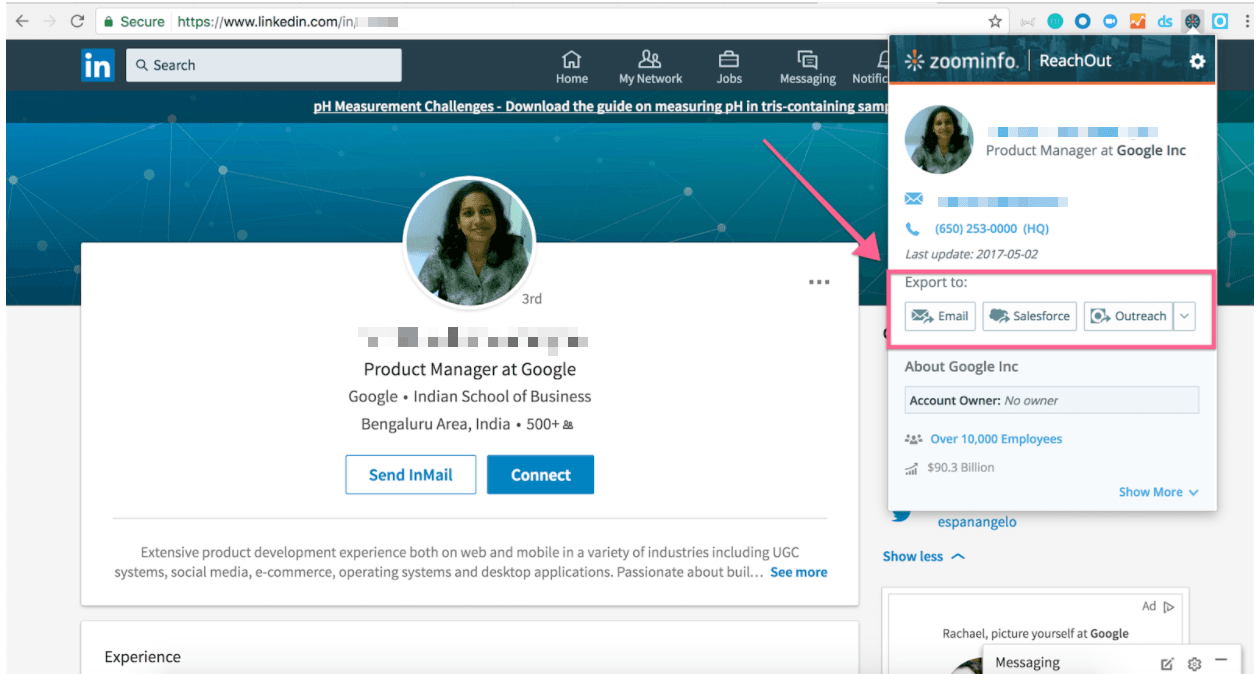Open ZoomInfo ReachOut settings gear

click(x=1196, y=61)
